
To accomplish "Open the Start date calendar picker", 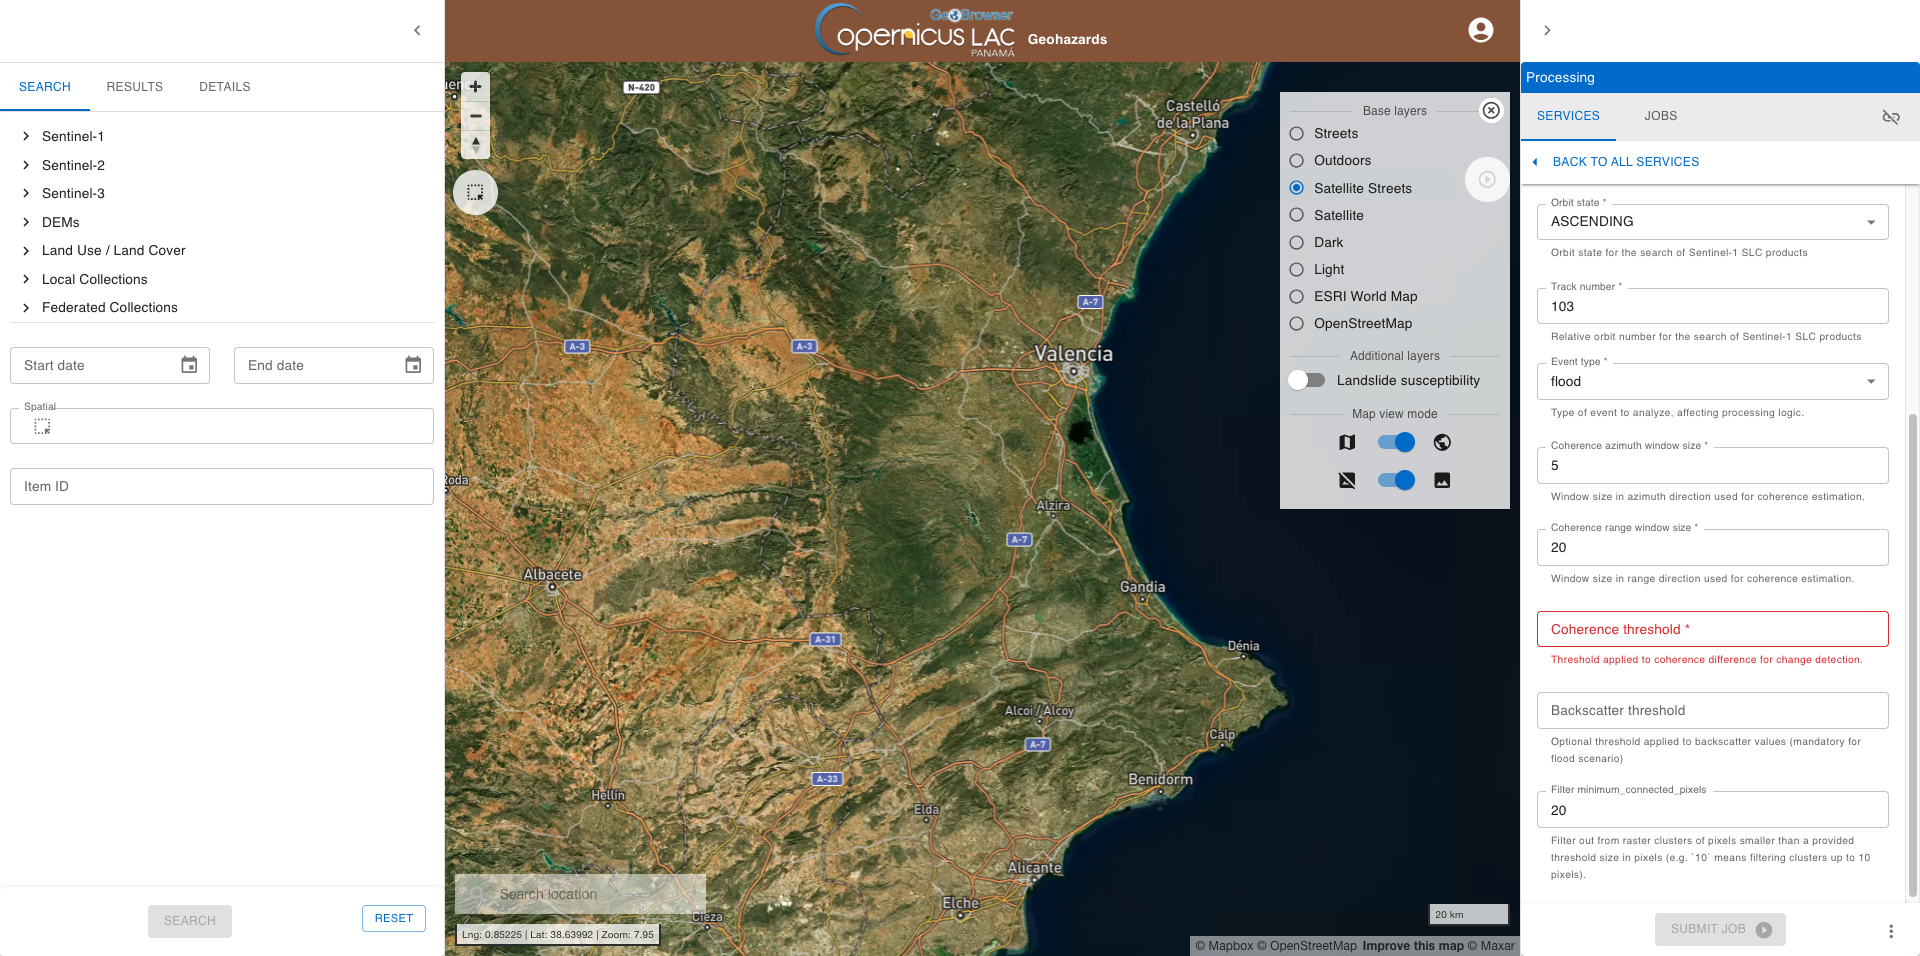I will coord(189,365).
